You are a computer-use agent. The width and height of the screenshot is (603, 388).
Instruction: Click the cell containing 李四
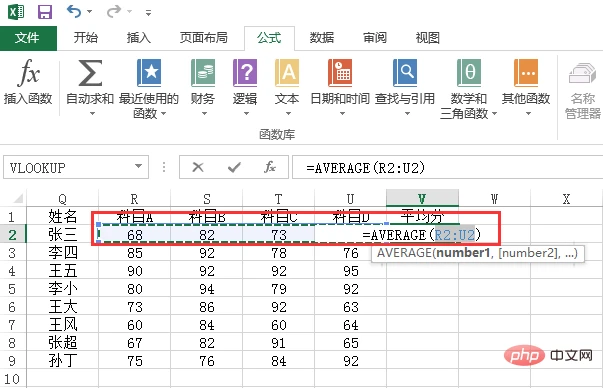pyautogui.click(x=62, y=253)
